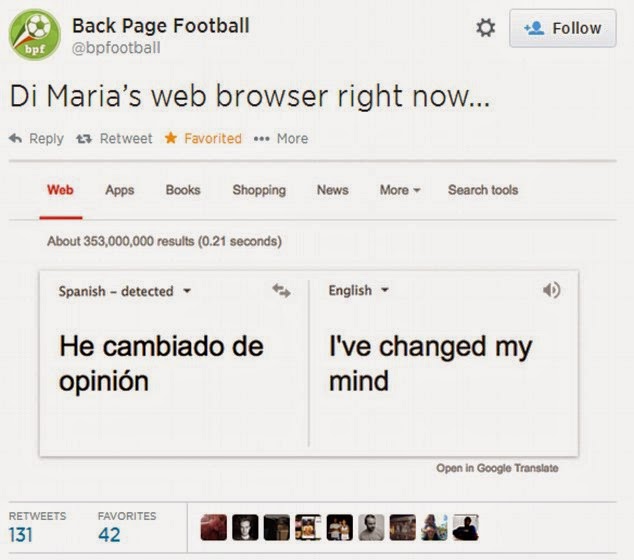Screen dimensions: 634x560
Task: Click the Back Page Football profile avatar
Action: tap(35, 35)
